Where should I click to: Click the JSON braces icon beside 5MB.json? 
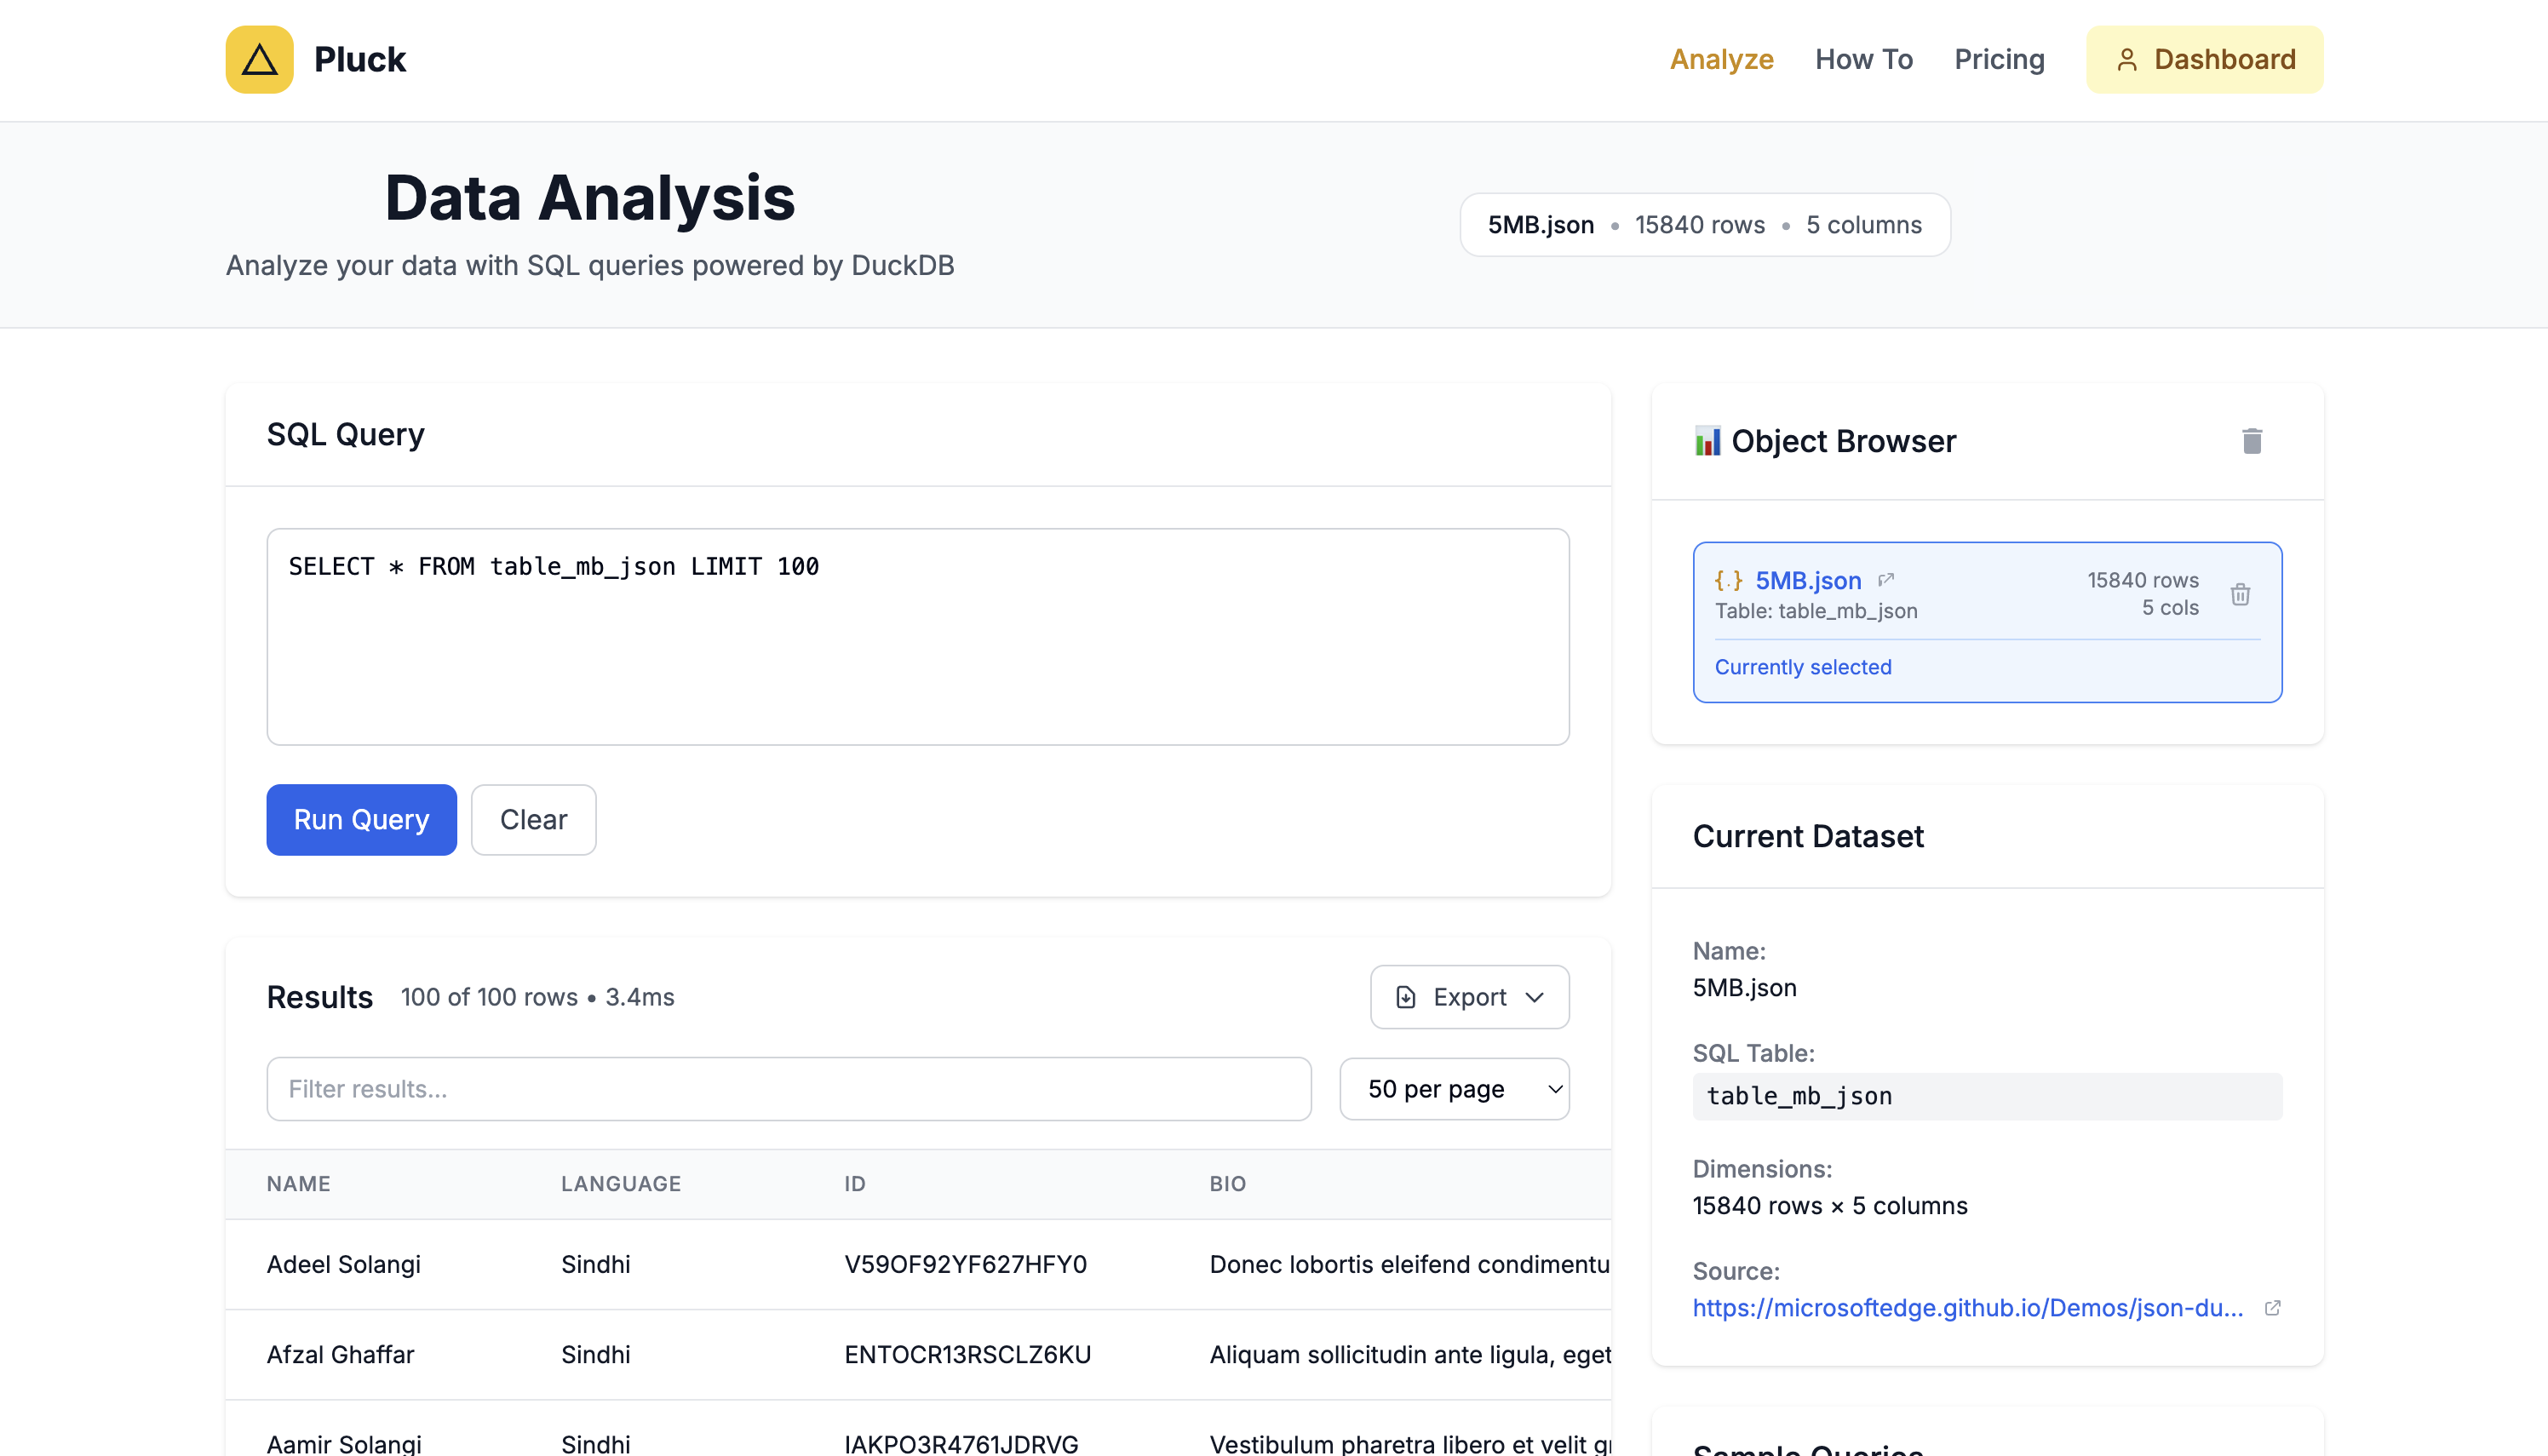[1728, 580]
